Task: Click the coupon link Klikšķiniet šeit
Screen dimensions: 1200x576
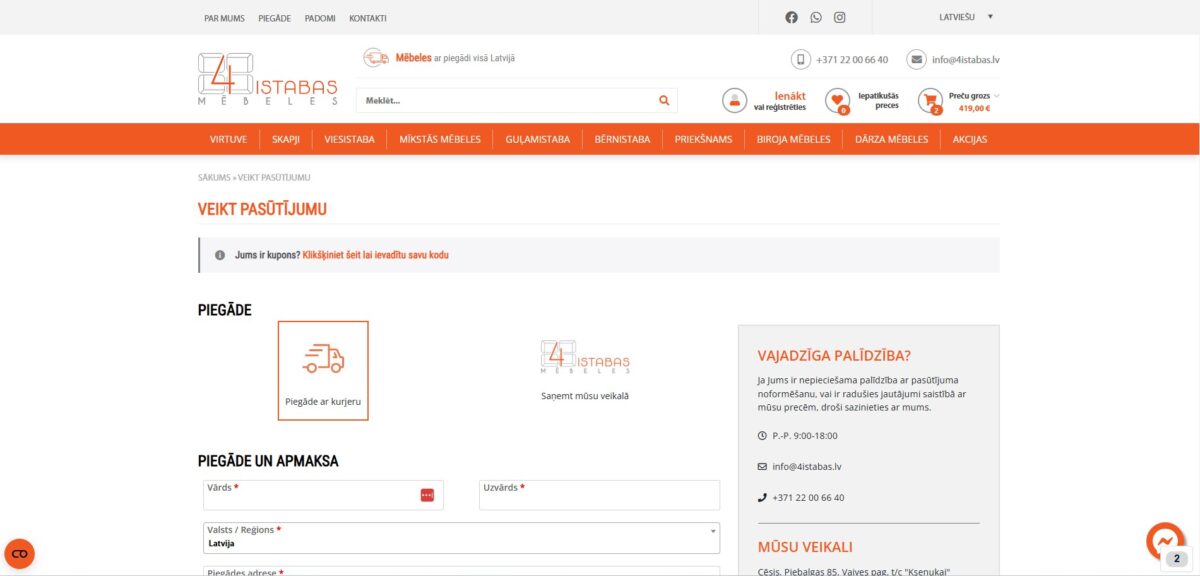Action: pyautogui.click(x=345, y=255)
